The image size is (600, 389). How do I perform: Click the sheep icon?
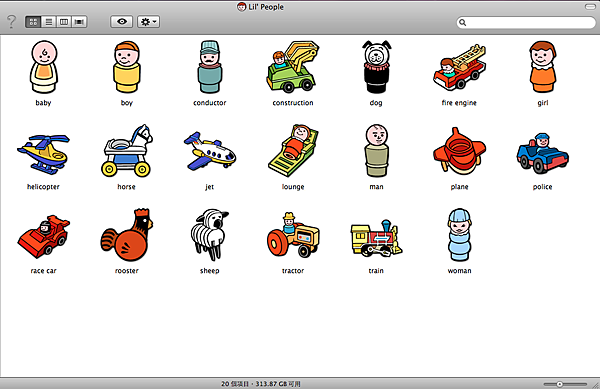tap(210, 235)
